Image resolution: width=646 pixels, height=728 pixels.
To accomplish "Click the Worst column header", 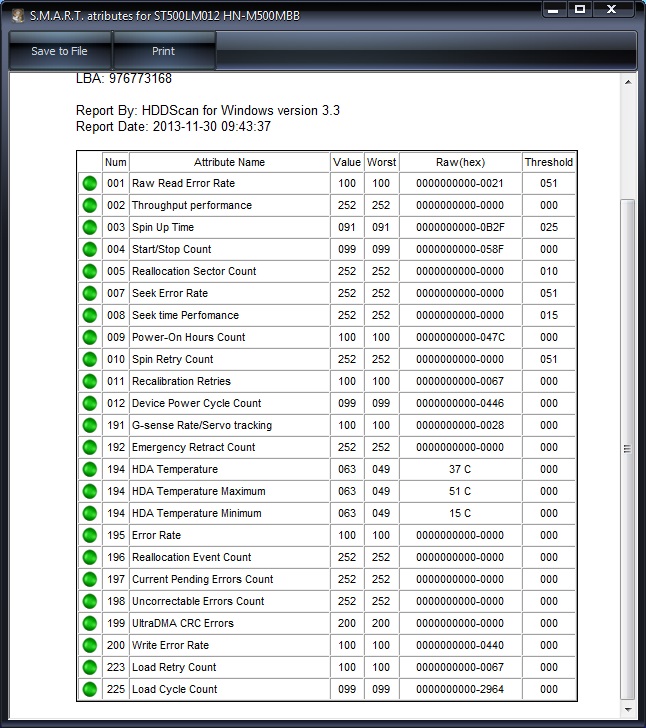I will [x=381, y=162].
